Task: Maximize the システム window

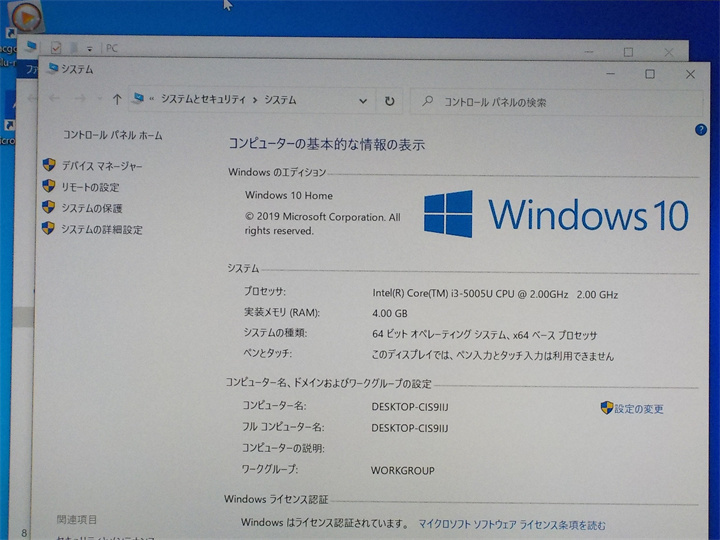Action: pos(650,74)
